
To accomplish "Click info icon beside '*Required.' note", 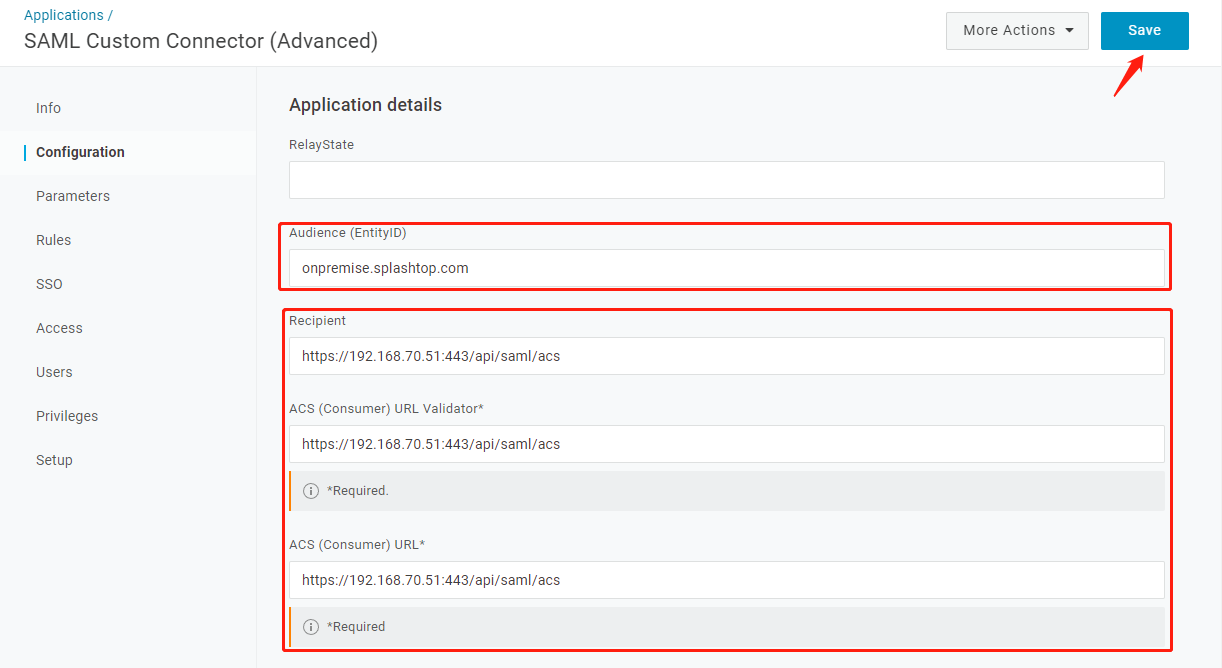I will pos(311,491).
